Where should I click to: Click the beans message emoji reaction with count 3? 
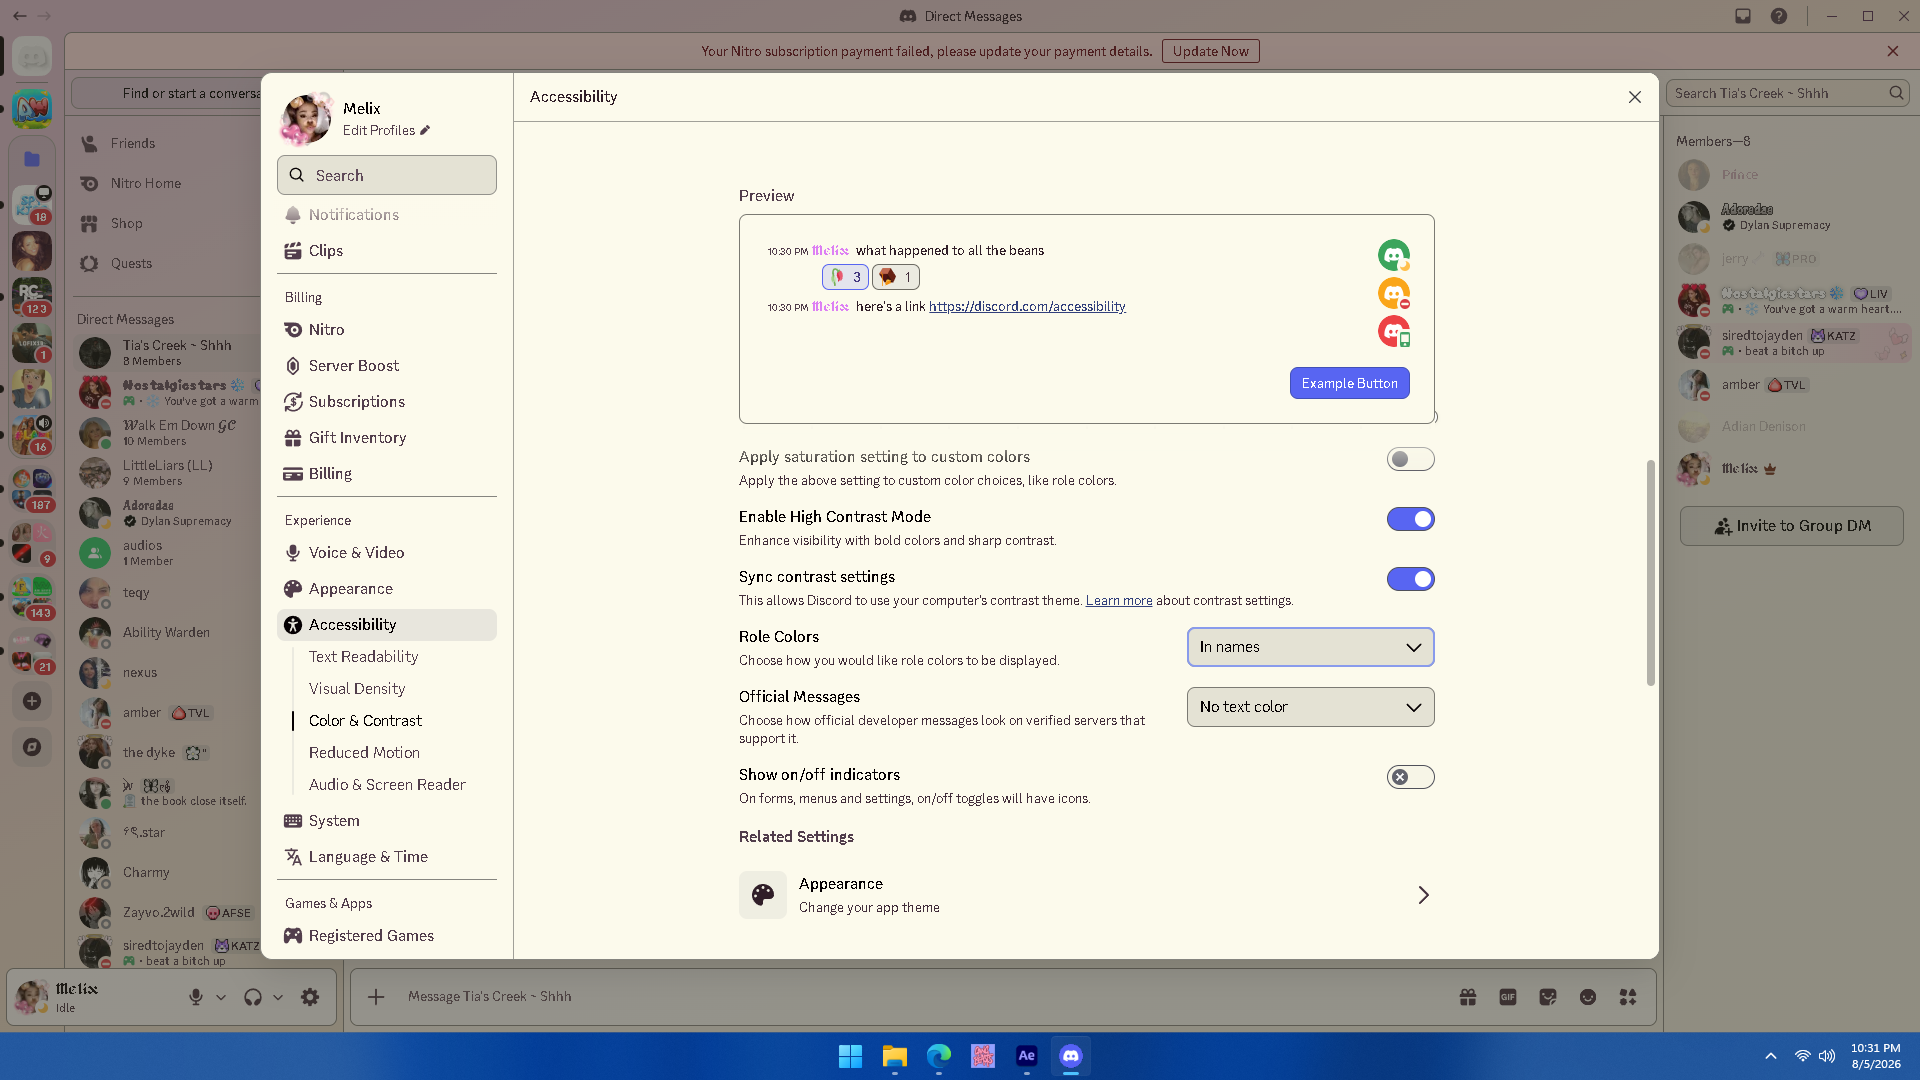845,277
